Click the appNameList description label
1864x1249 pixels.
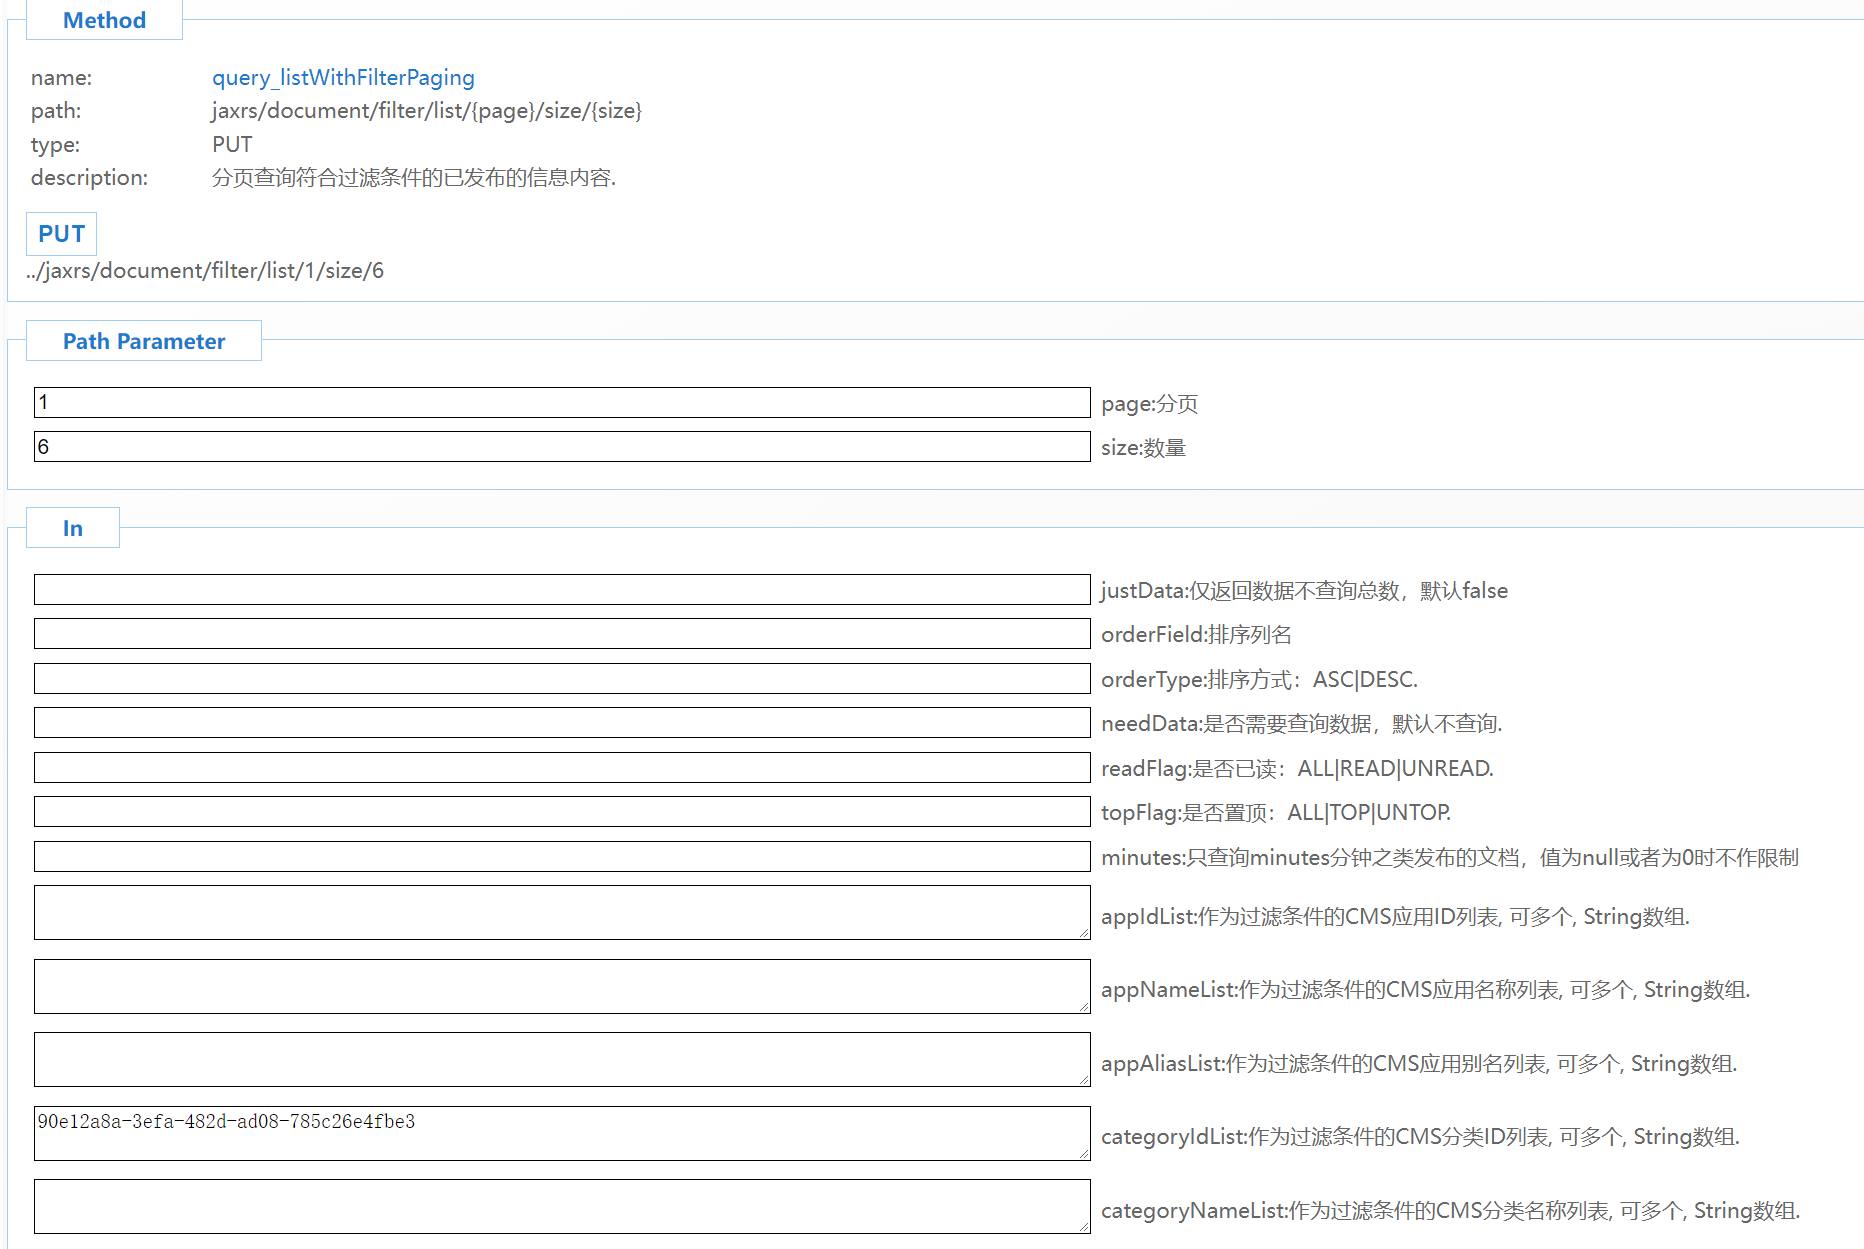coord(1425,990)
